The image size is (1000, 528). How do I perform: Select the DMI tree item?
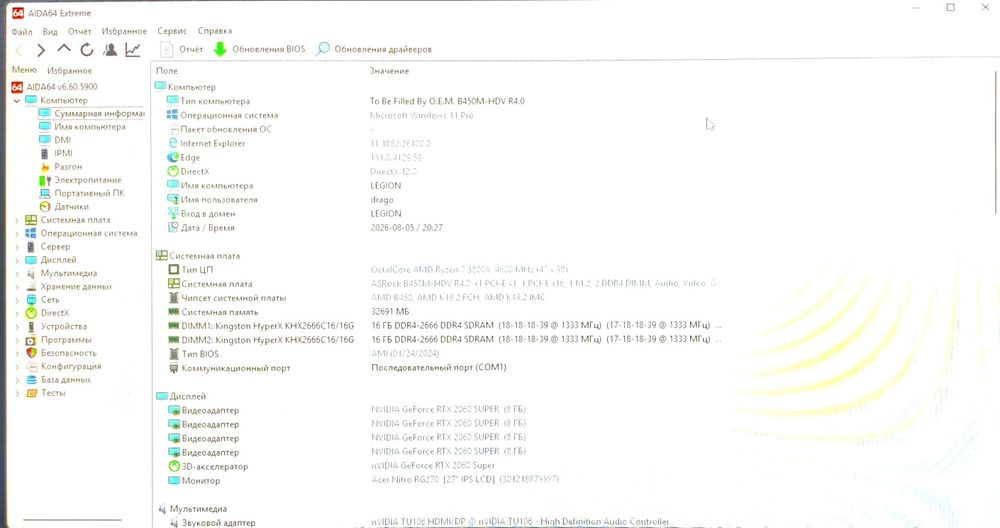click(55, 140)
